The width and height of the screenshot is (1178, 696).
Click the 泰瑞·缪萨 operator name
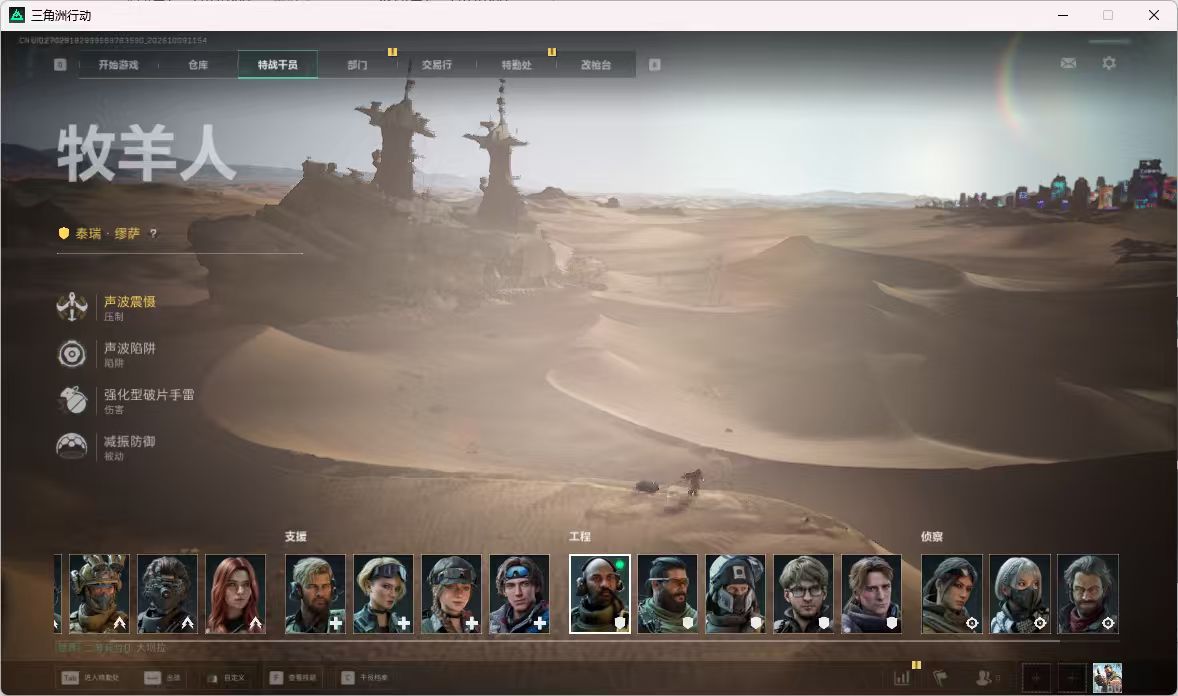[107, 234]
